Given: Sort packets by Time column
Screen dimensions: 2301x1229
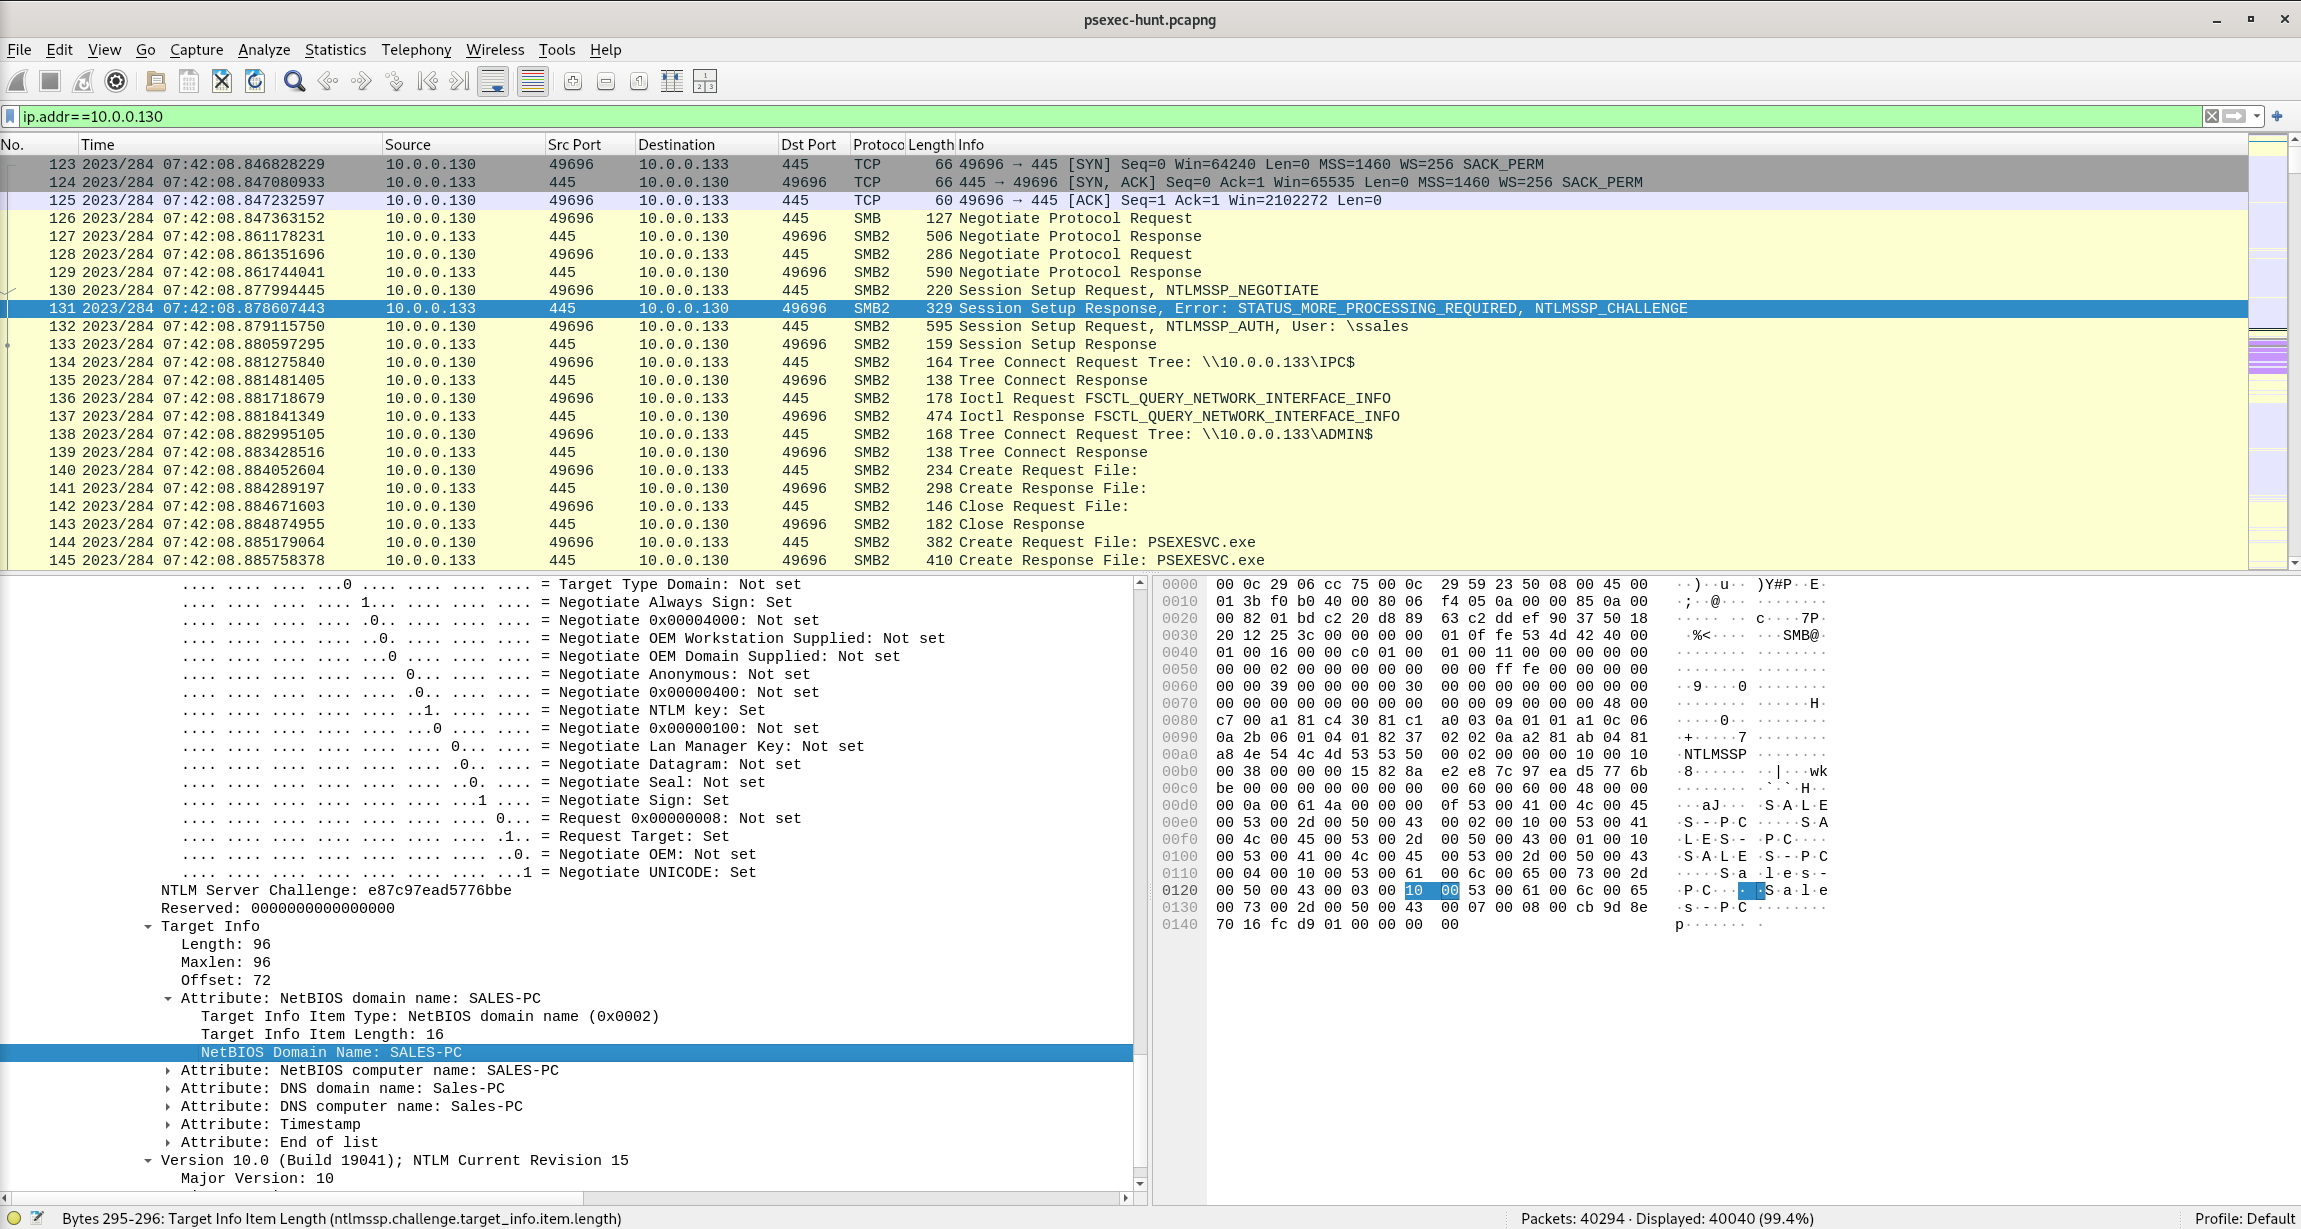Looking at the screenshot, I should 230,145.
